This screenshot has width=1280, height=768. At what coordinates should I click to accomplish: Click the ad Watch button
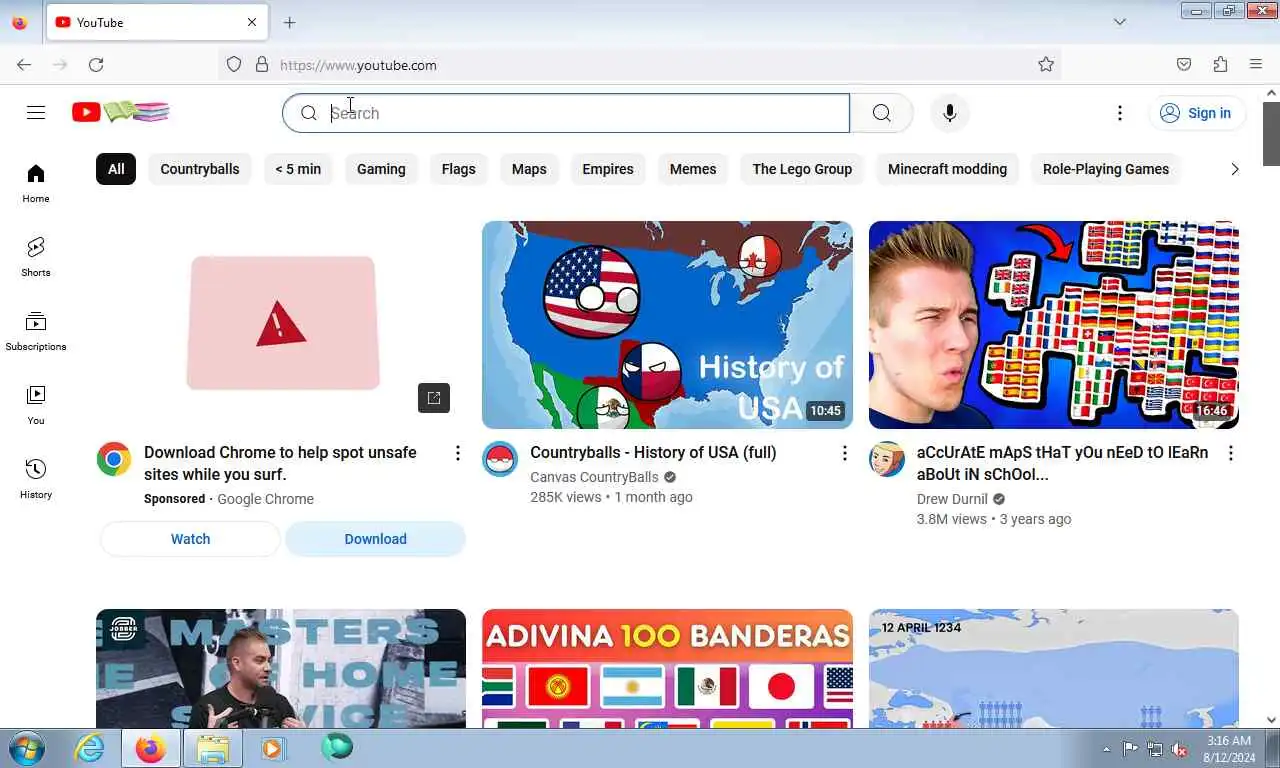point(190,539)
